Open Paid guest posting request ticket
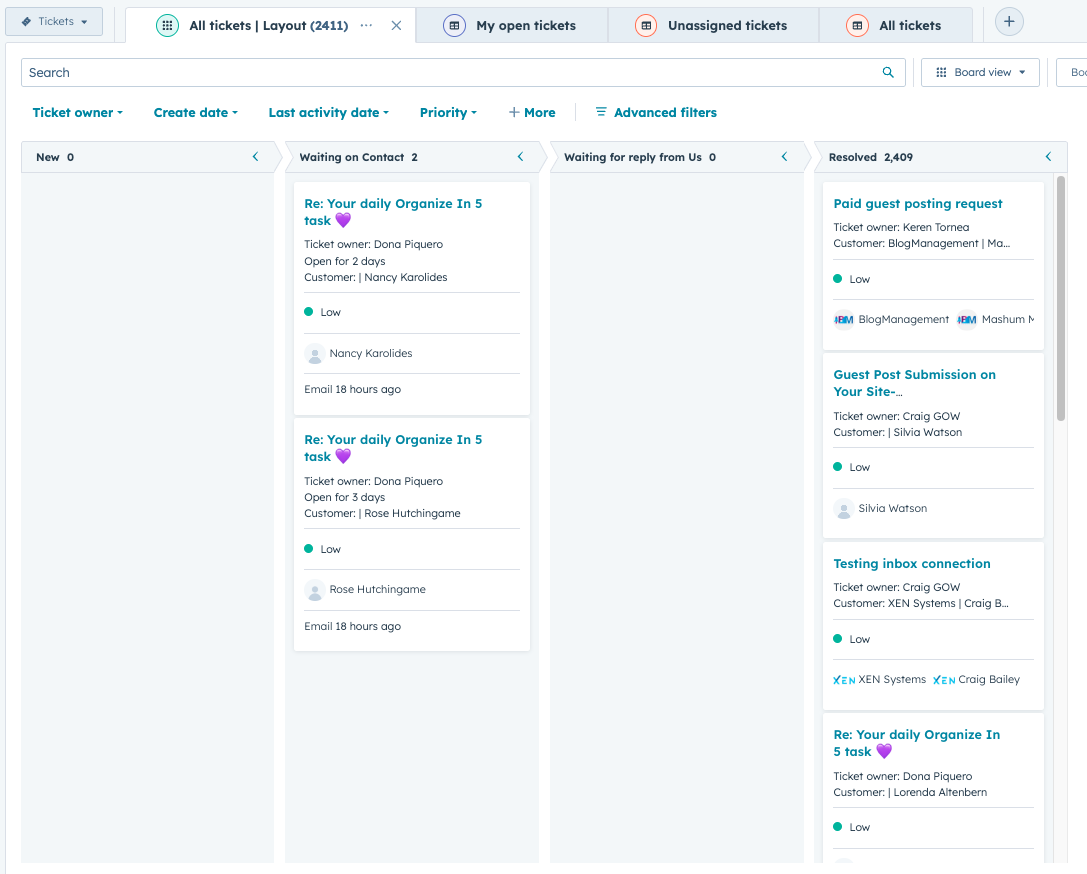1087x874 pixels. pyautogui.click(x=918, y=203)
